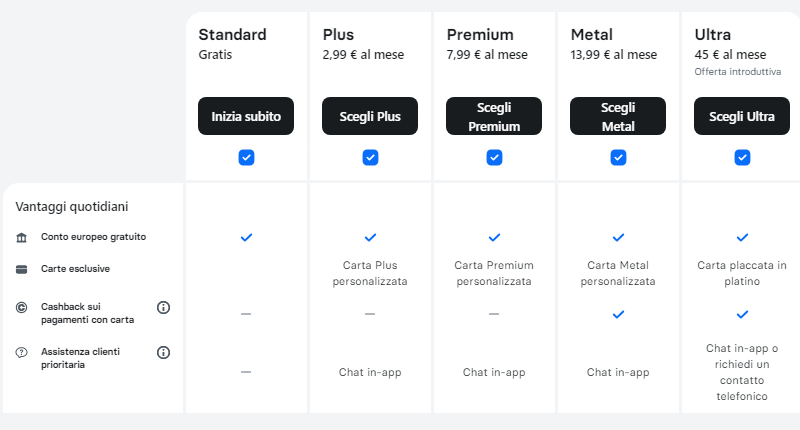Select the Scegli Premium button
800x430 pixels.
click(494, 116)
